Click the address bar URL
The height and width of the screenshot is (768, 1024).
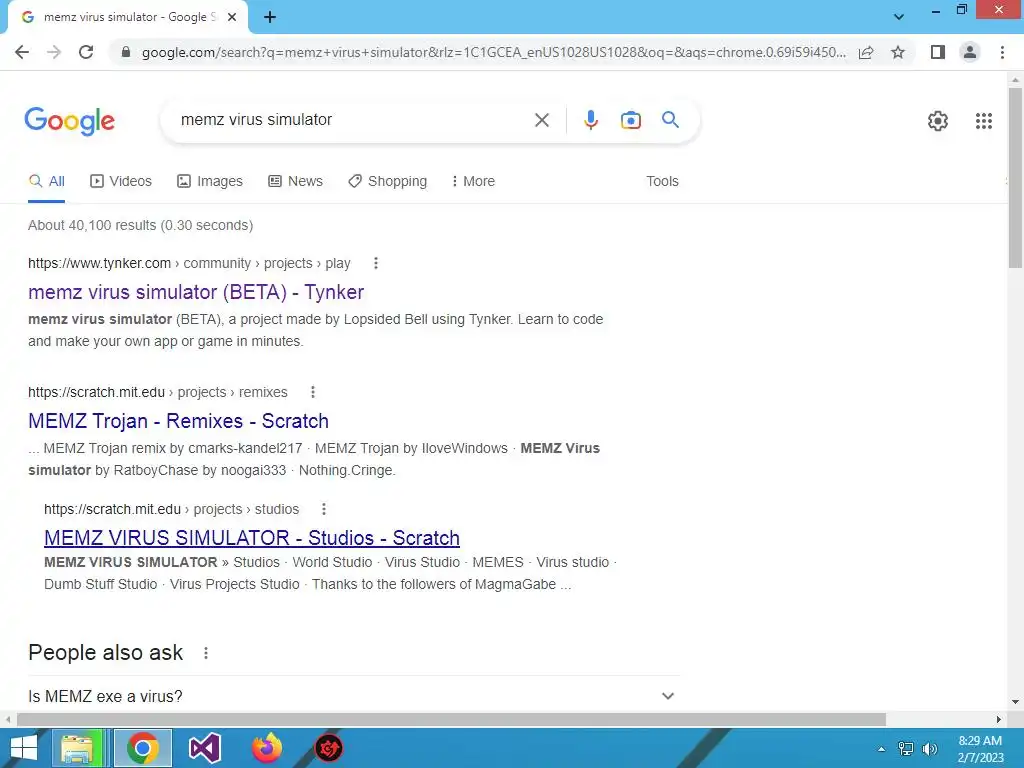pyautogui.click(x=494, y=52)
